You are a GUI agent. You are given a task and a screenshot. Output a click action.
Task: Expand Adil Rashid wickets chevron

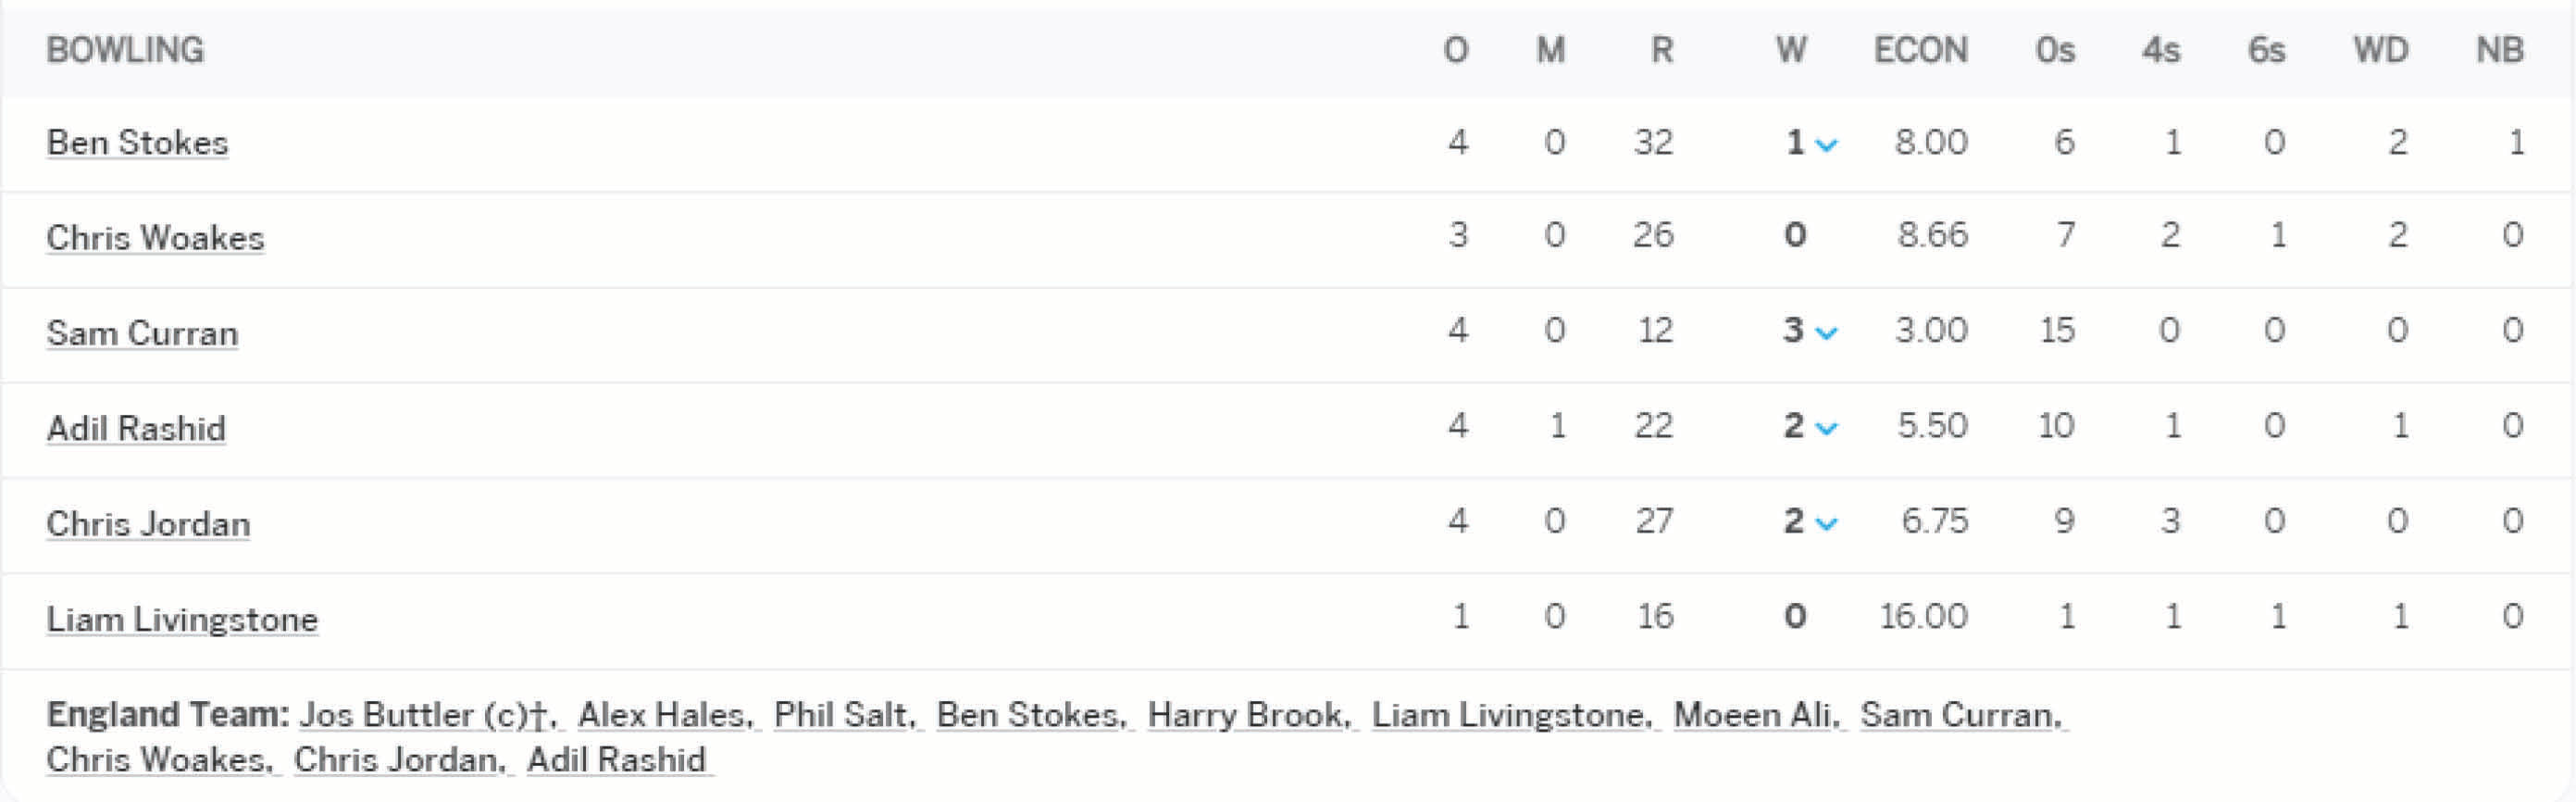(1826, 428)
